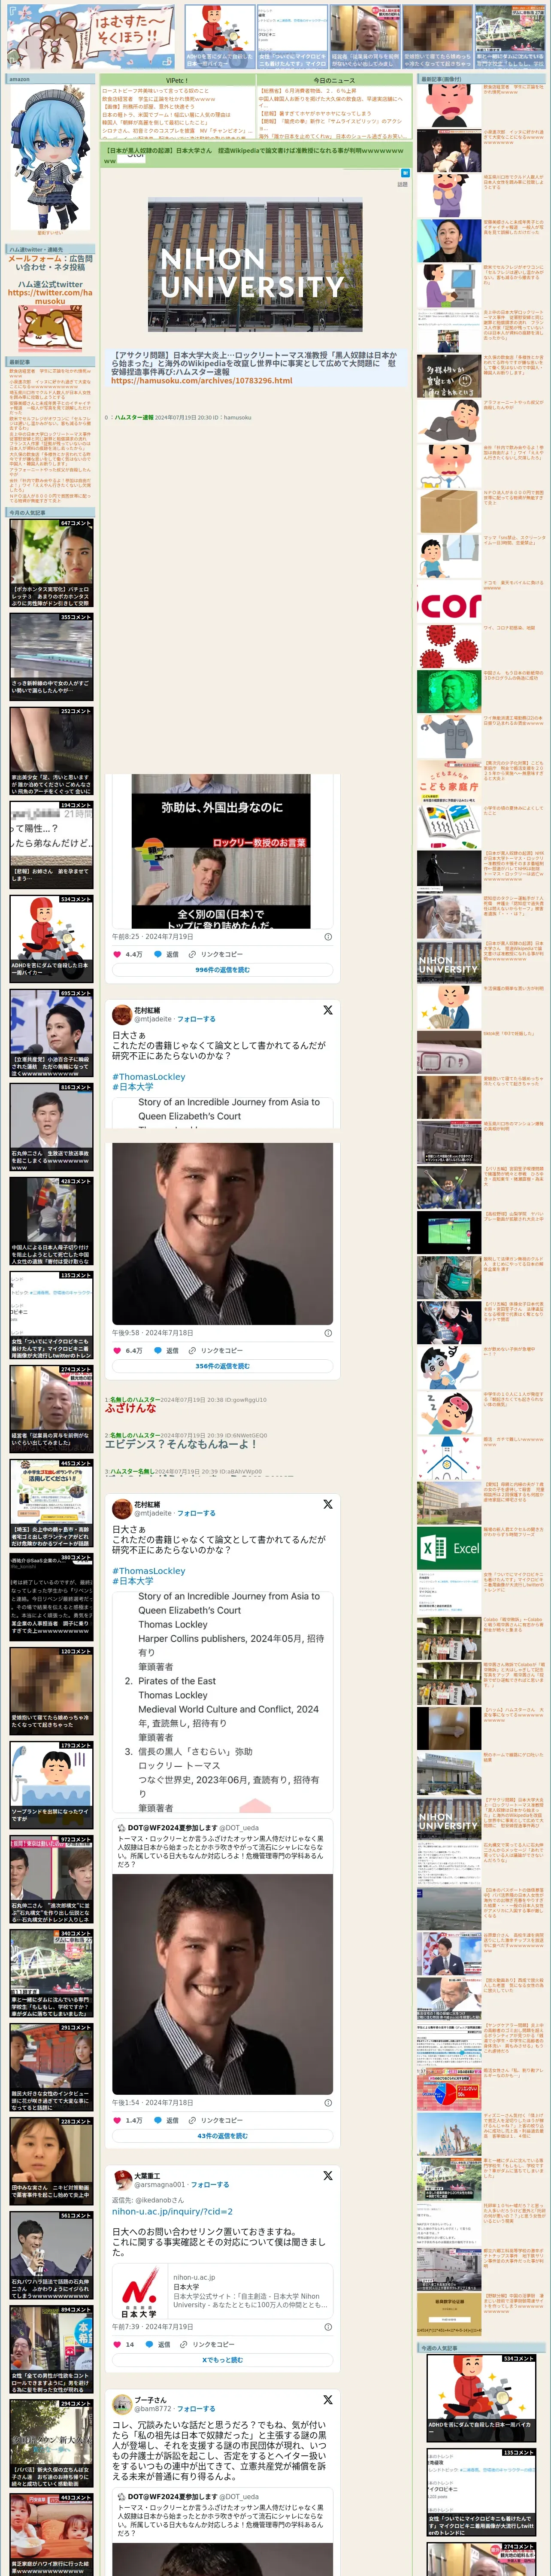The height and width of the screenshot is (2576, 551).
Task: Click エビデンス？そんなもんねーよ！ comment
Action: [x=181, y=1444]
